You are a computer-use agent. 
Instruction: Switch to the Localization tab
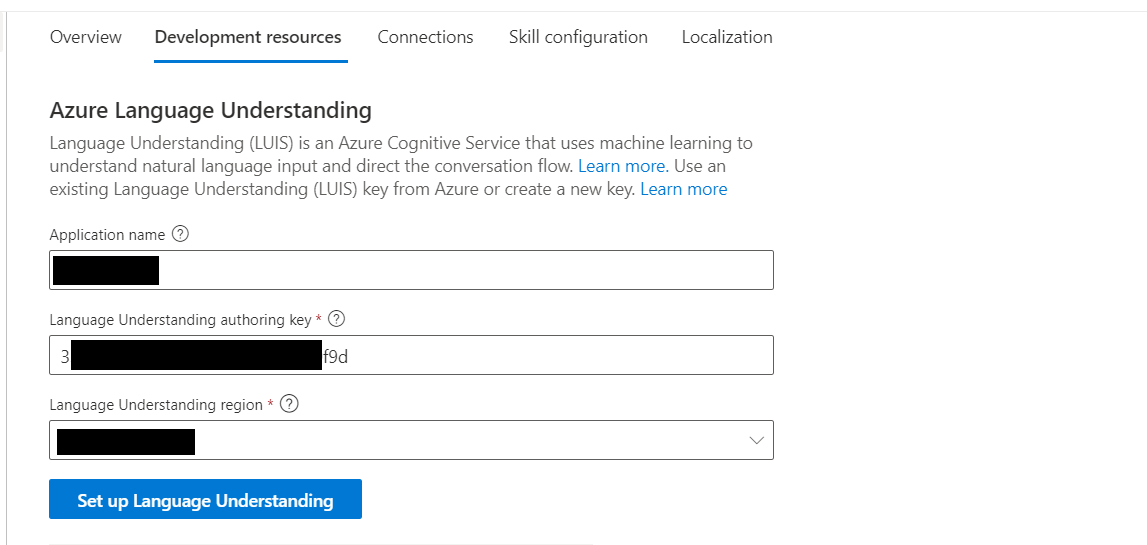tap(727, 37)
